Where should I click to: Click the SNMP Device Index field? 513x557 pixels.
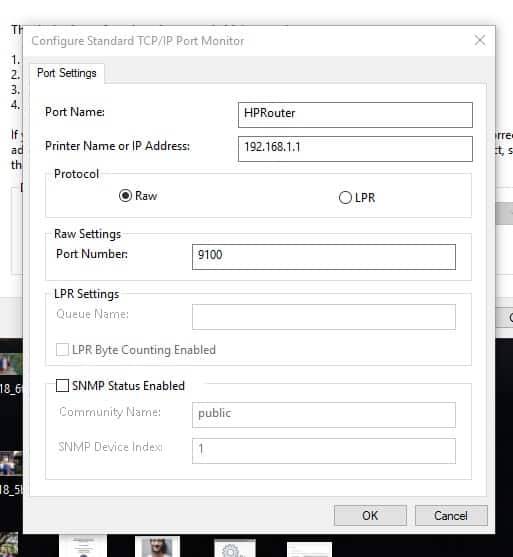click(x=324, y=451)
